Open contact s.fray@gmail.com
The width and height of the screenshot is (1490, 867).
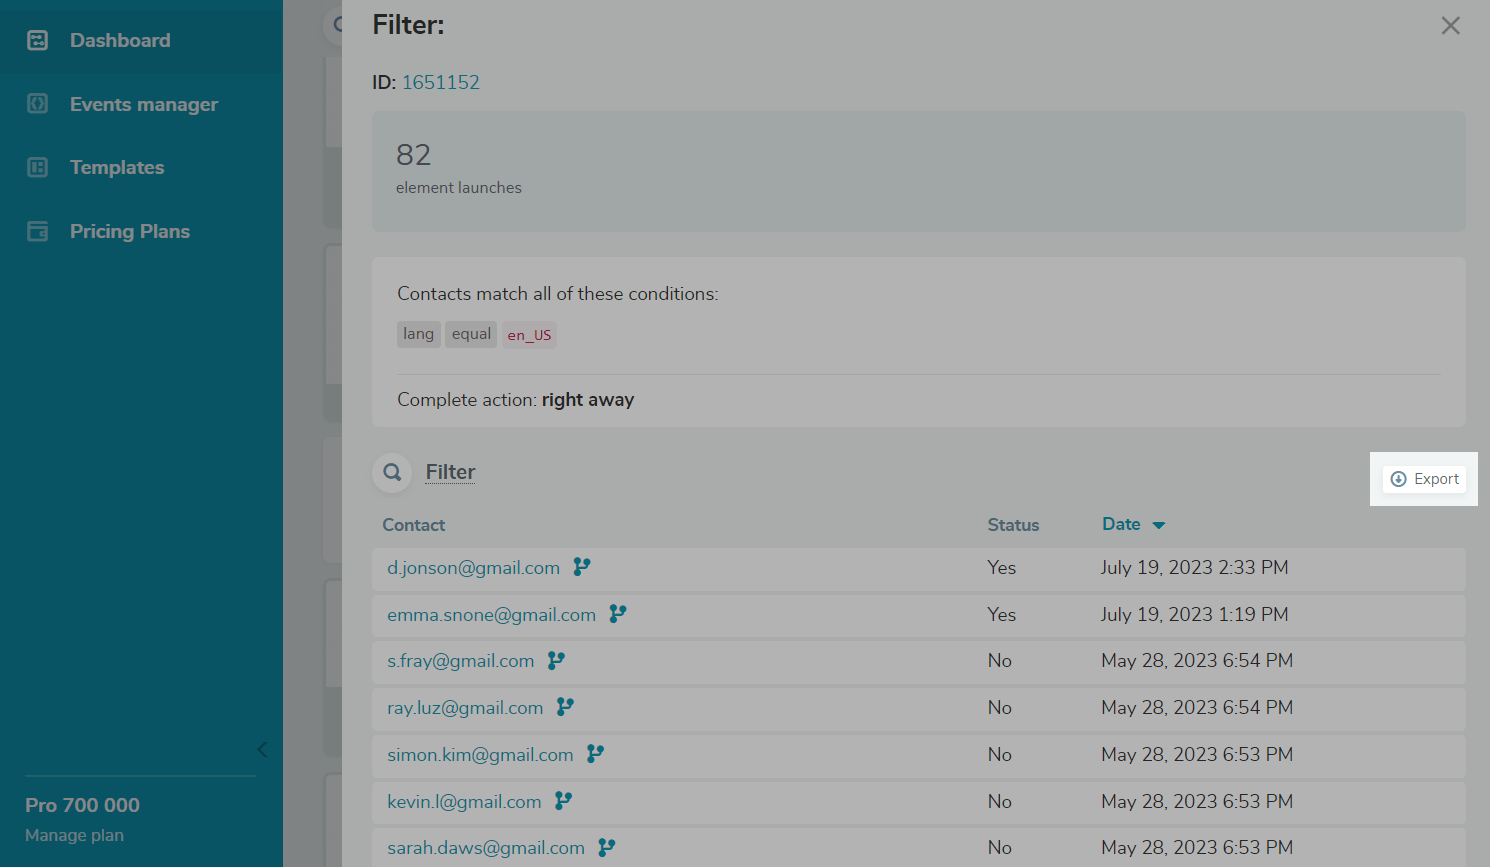click(460, 661)
